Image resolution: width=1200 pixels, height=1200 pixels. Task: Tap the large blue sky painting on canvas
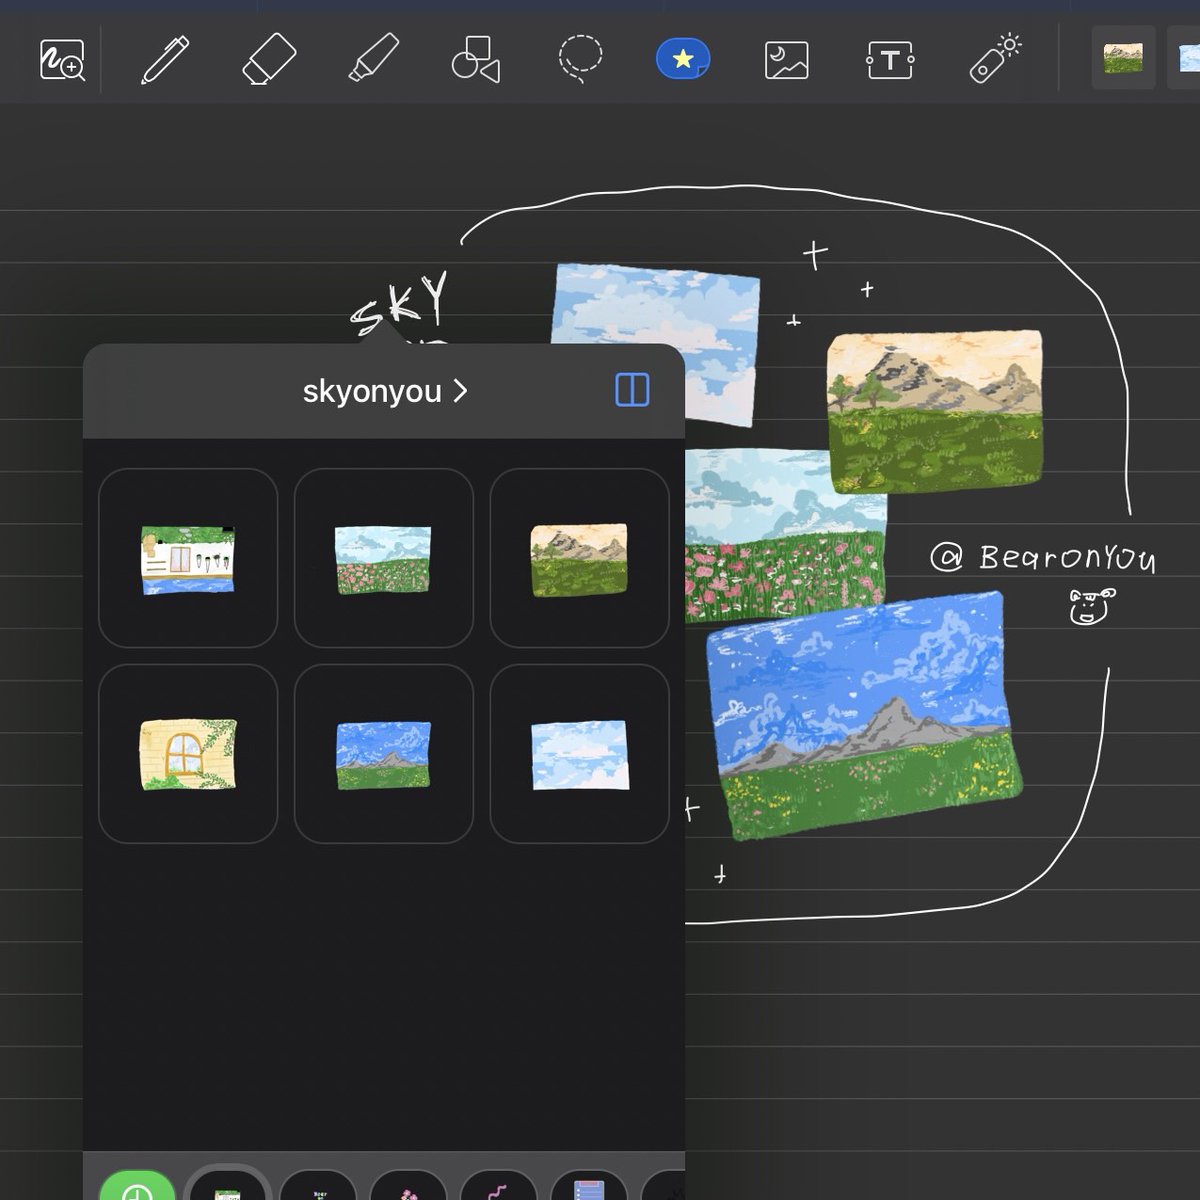[x=865, y=714]
